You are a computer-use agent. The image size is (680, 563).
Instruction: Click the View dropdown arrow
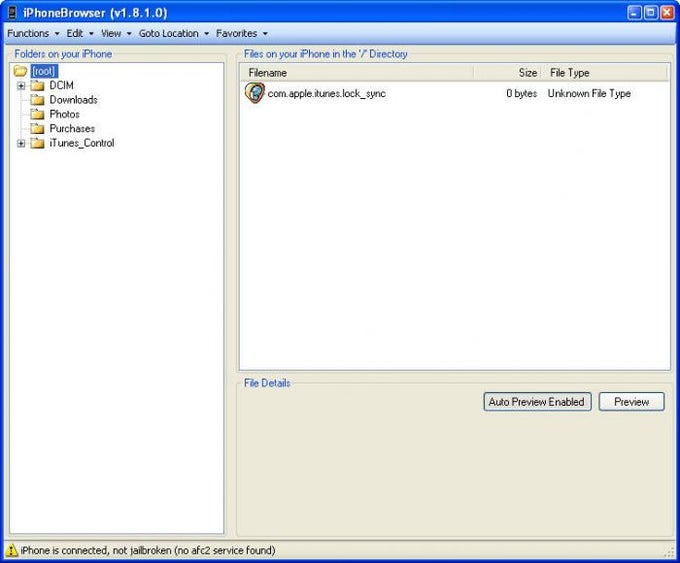point(129,34)
